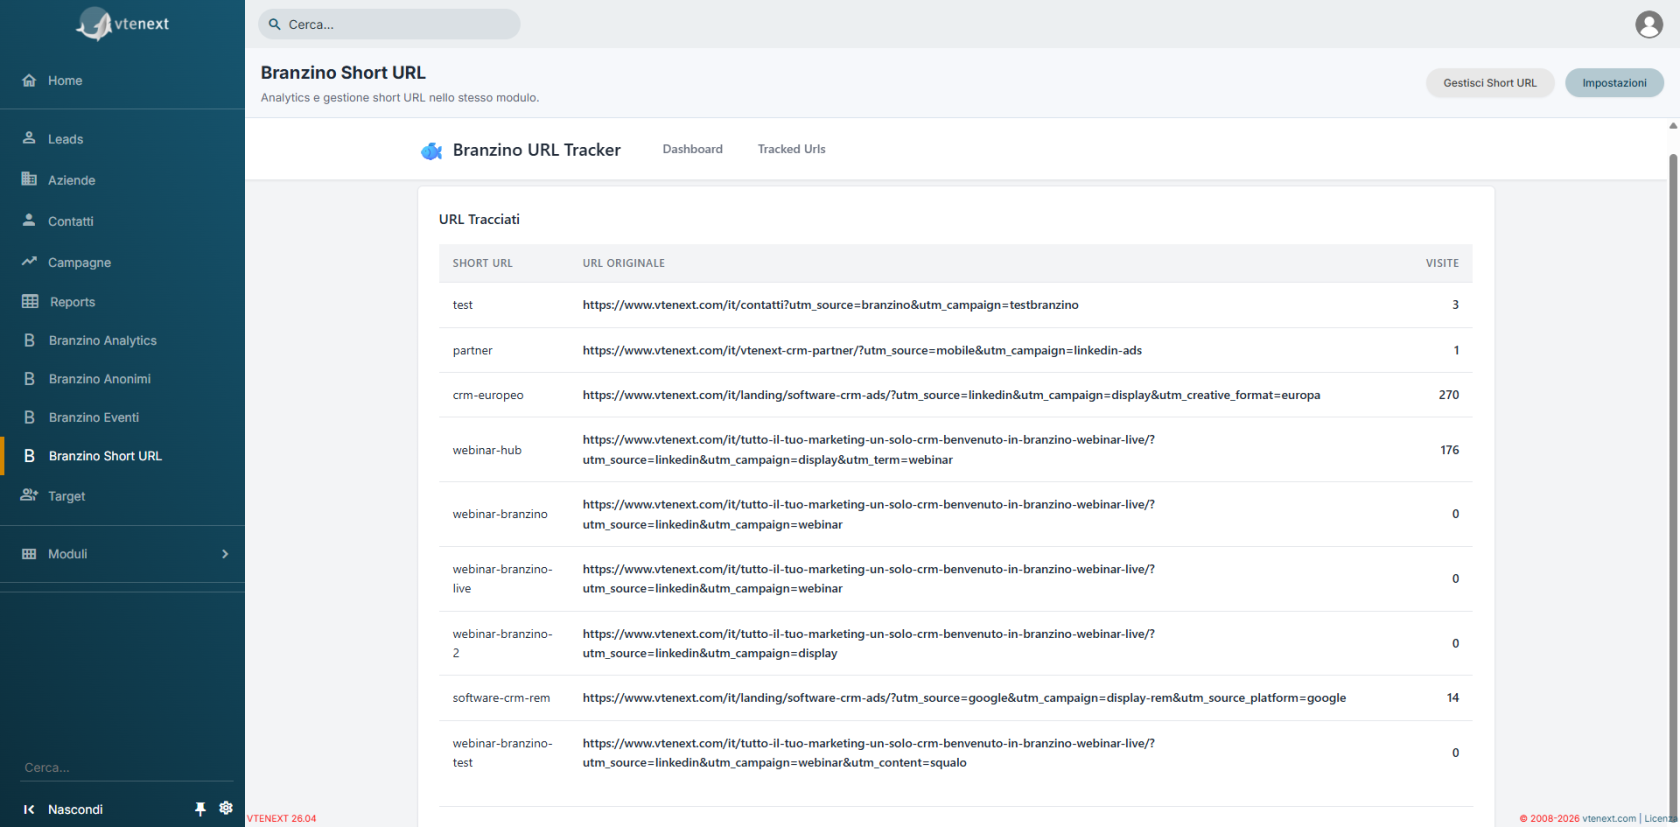This screenshot has width=1680, height=827.
Task: Click the Campagne trend-line icon
Action: (x=29, y=261)
